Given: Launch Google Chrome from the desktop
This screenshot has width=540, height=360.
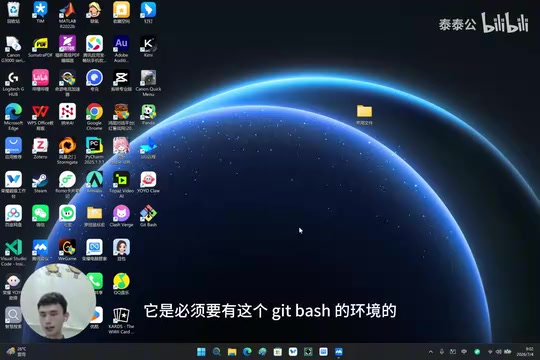Looking at the screenshot, I should point(94,116).
